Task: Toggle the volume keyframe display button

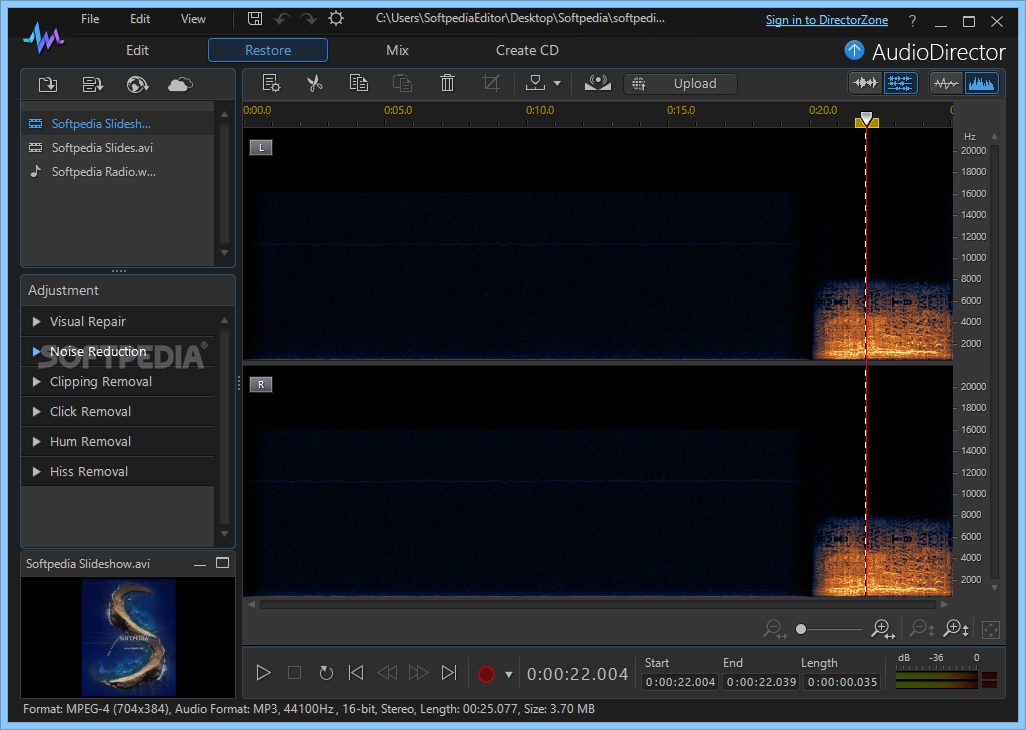Action: pos(865,83)
